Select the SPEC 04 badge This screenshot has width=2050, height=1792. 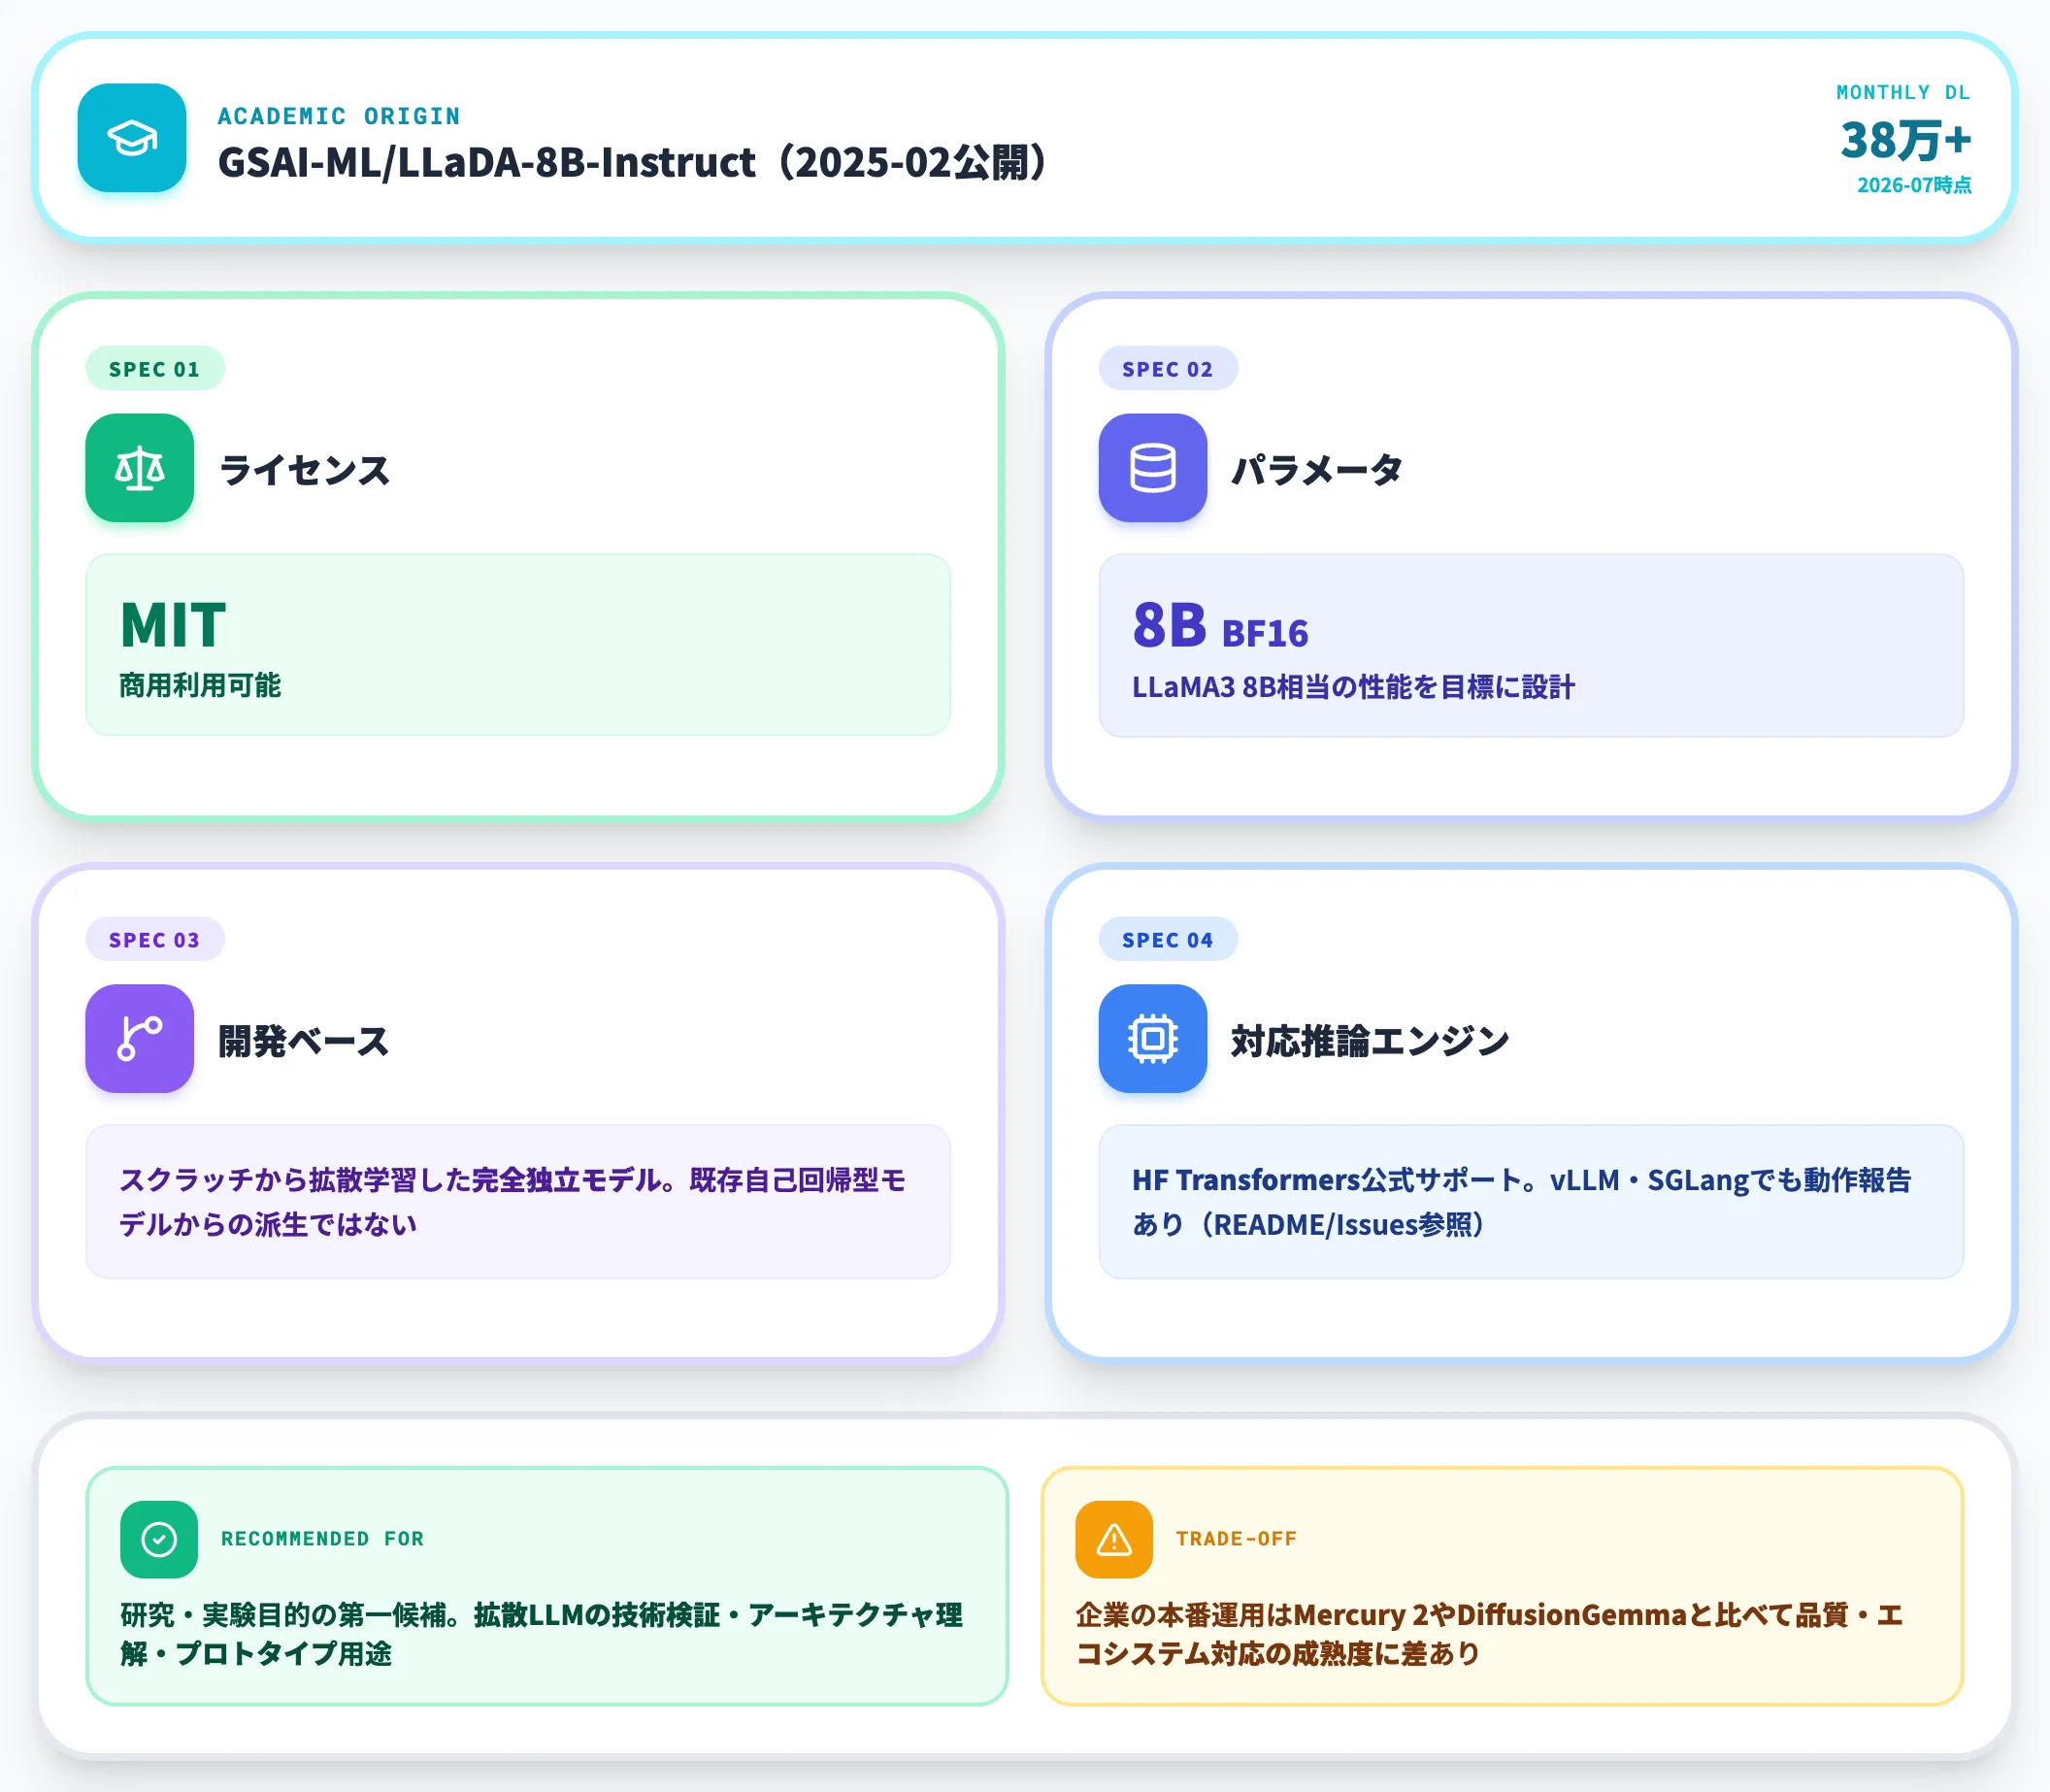click(1168, 940)
